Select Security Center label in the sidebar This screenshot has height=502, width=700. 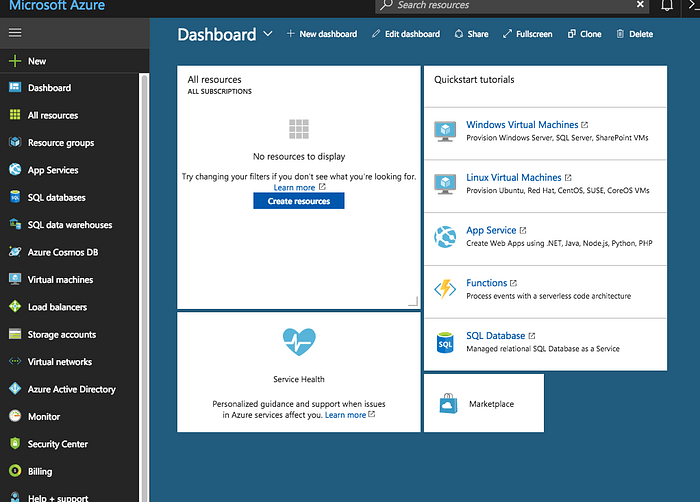(x=58, y=444)
